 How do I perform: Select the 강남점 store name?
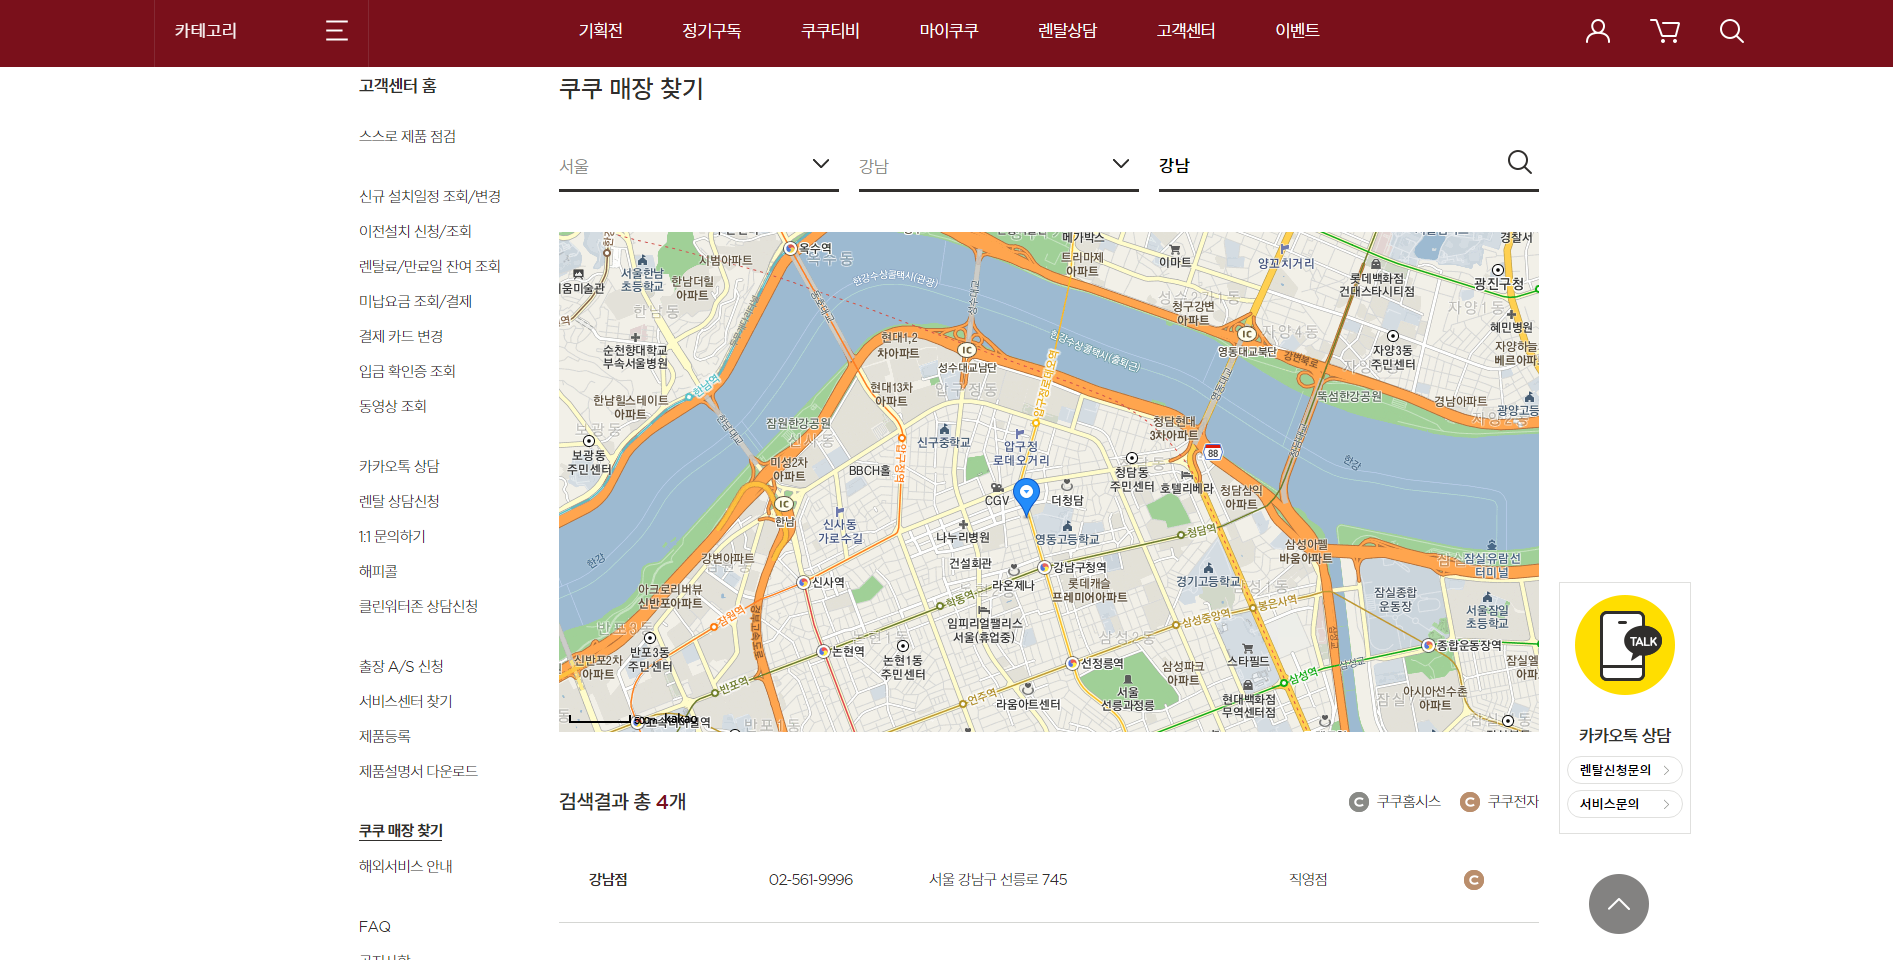click(x=608, y=880)
